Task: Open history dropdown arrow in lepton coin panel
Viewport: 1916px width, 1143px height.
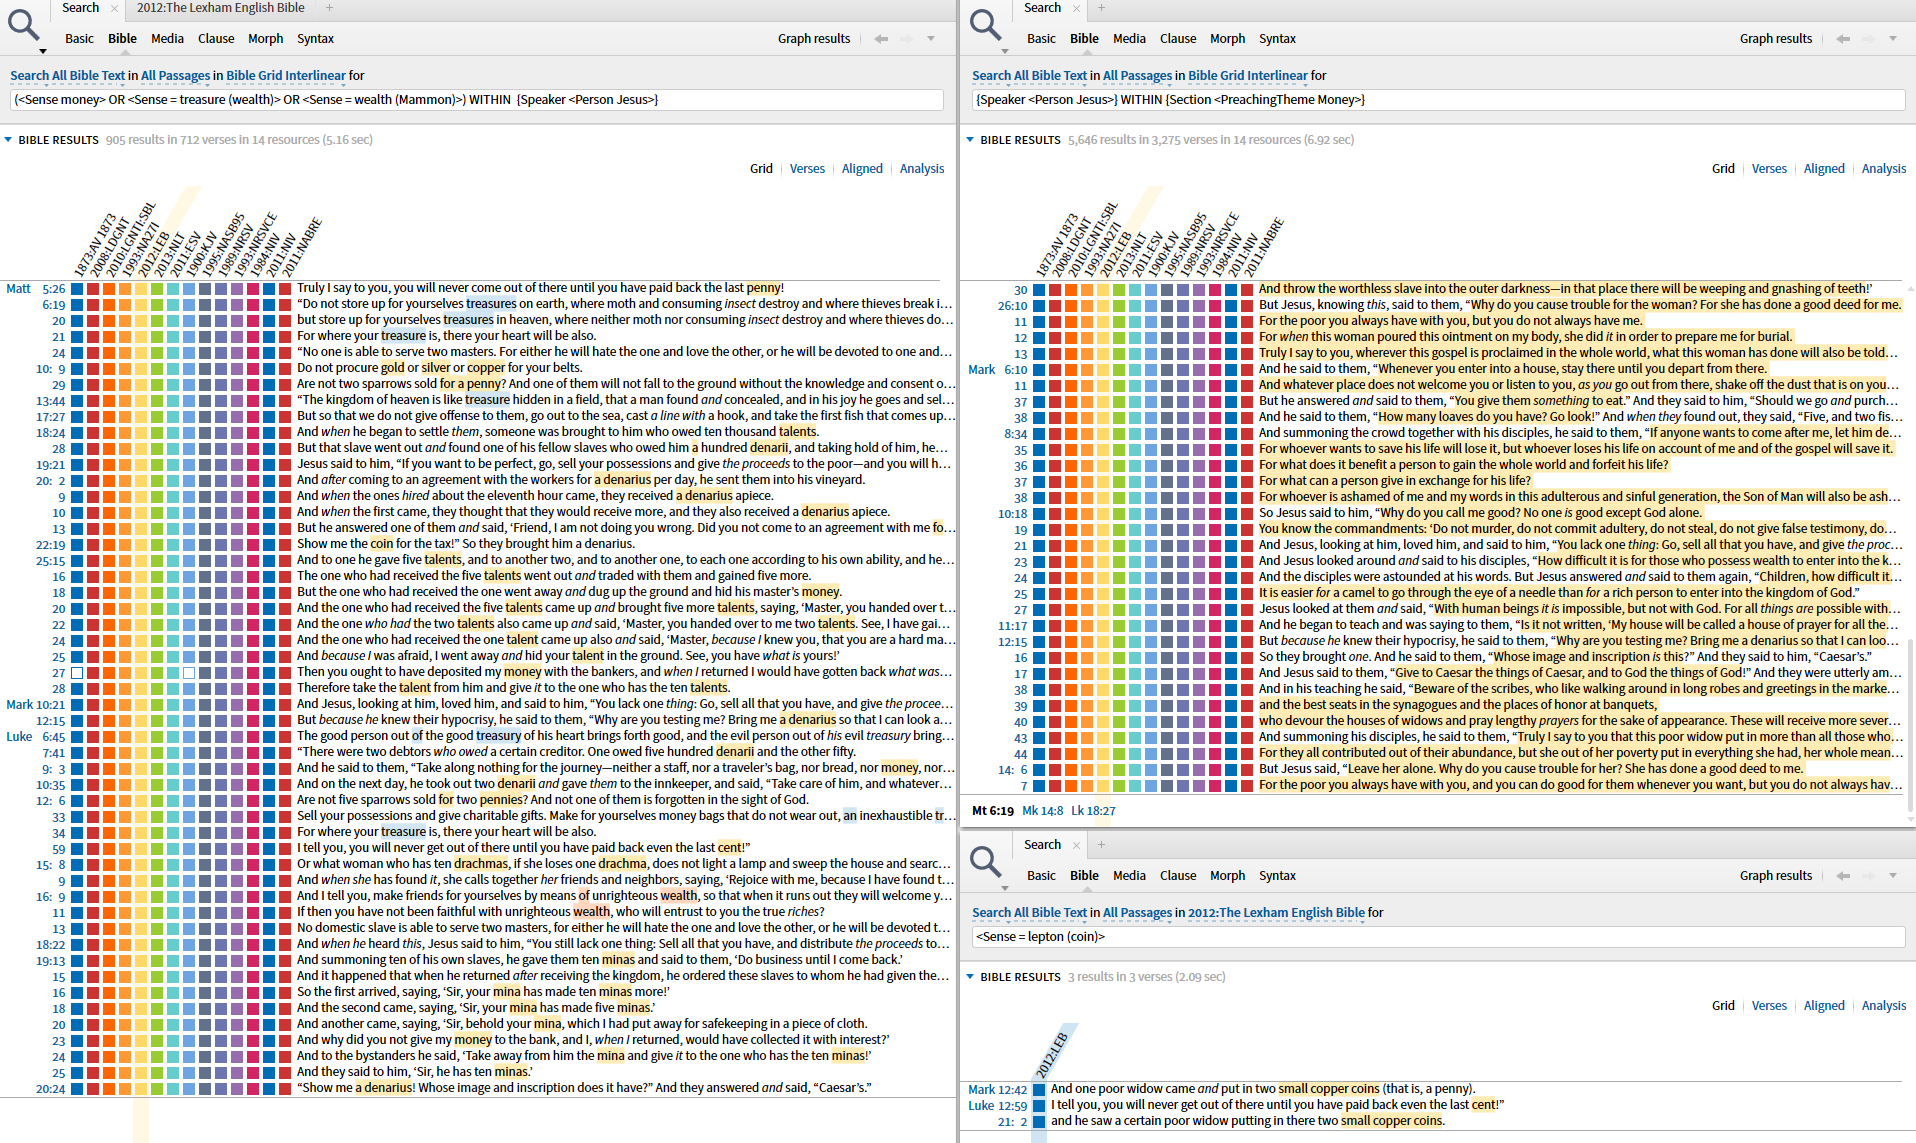Action: coord(1893,876)
